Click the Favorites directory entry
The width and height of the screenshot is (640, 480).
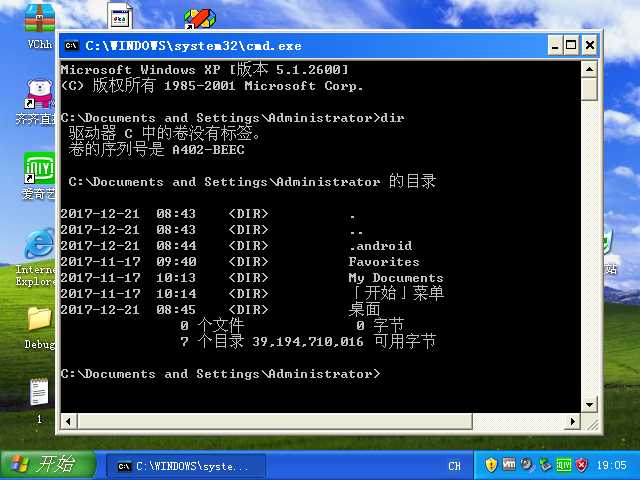pyautogui.click(x=384, y=262)
